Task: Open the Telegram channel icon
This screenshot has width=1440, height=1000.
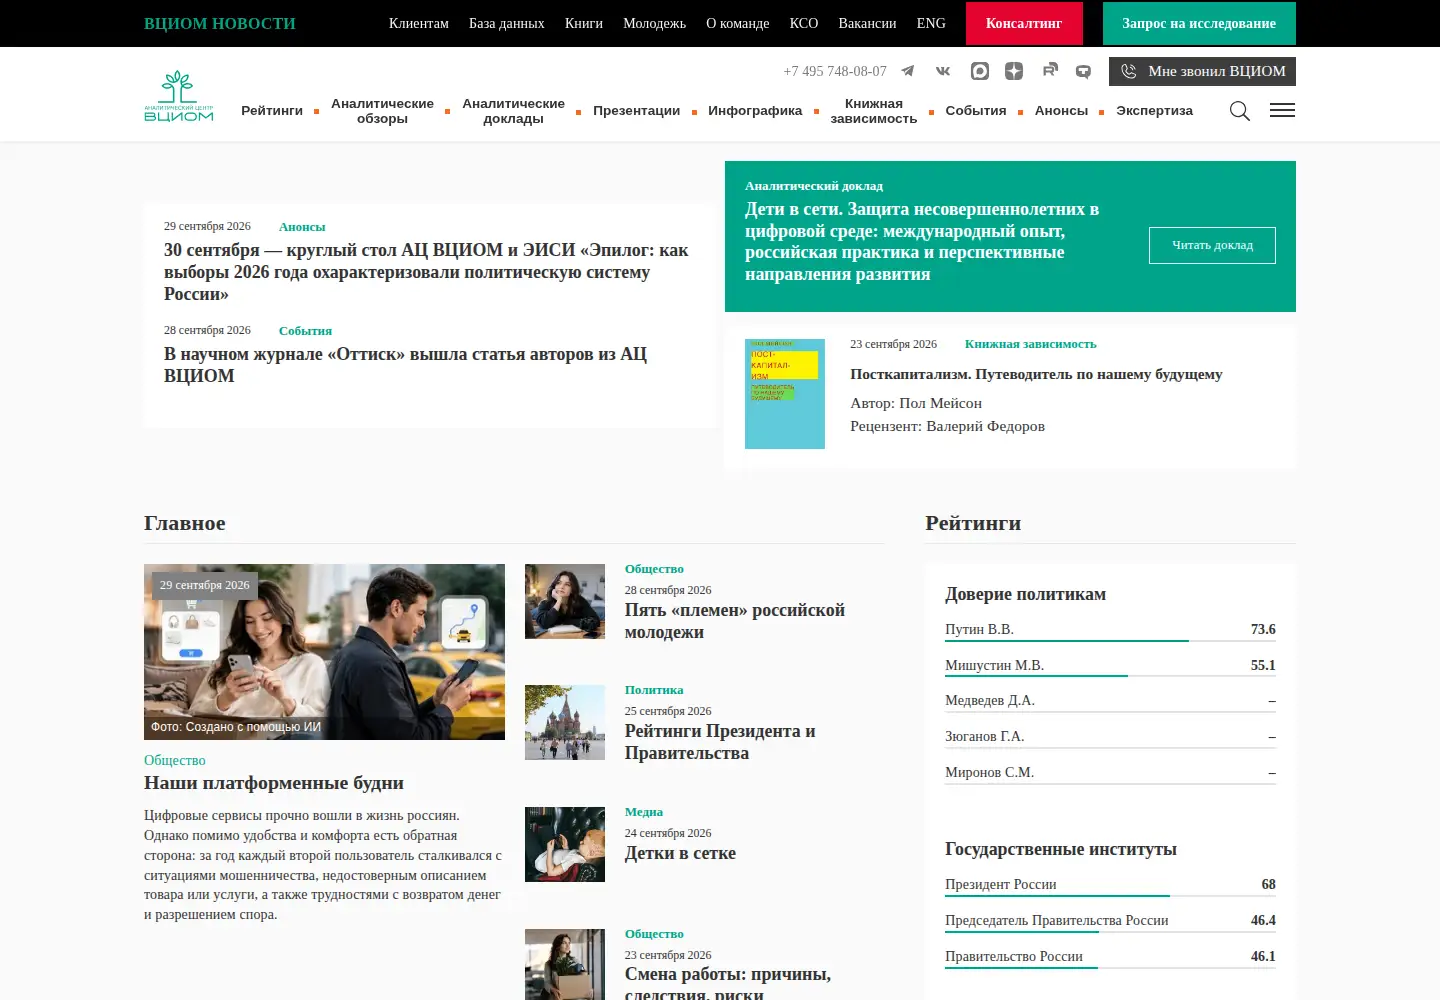Action: (x=908, y=71)
